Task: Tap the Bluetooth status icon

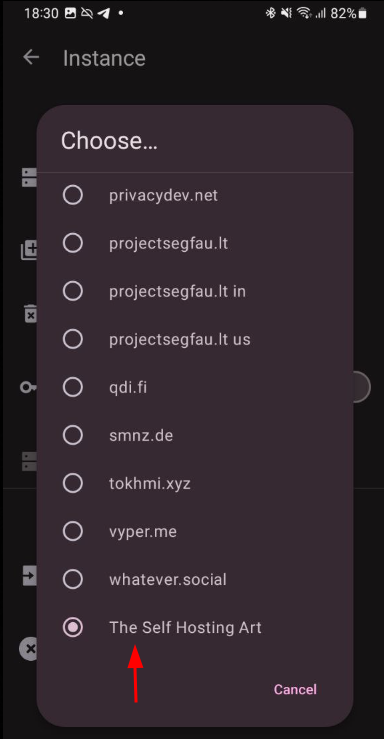Action: pyautogui.click(x=271, y=14)
